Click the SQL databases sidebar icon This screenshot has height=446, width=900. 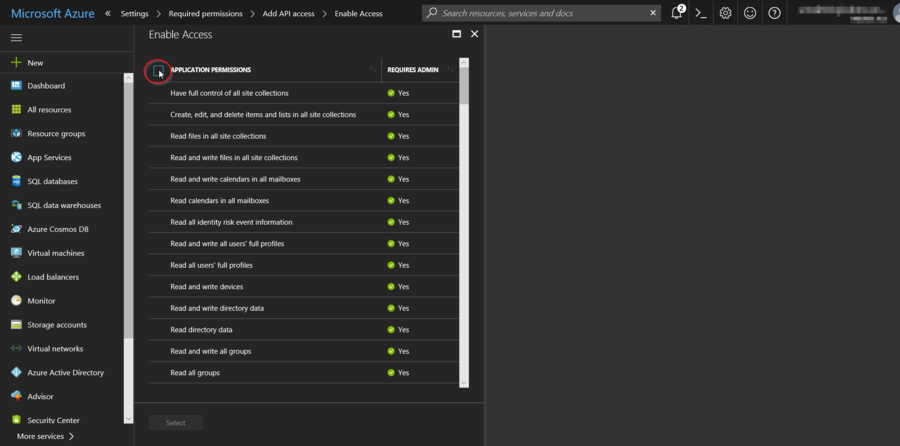click(17, 181)
